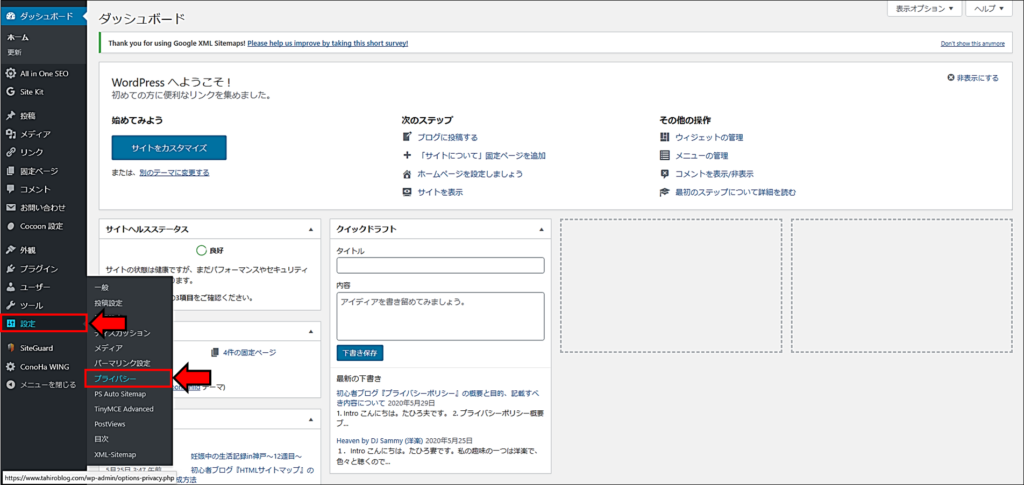
Task: Open the メニューの管理 link
Action: (x=701, y=155)
